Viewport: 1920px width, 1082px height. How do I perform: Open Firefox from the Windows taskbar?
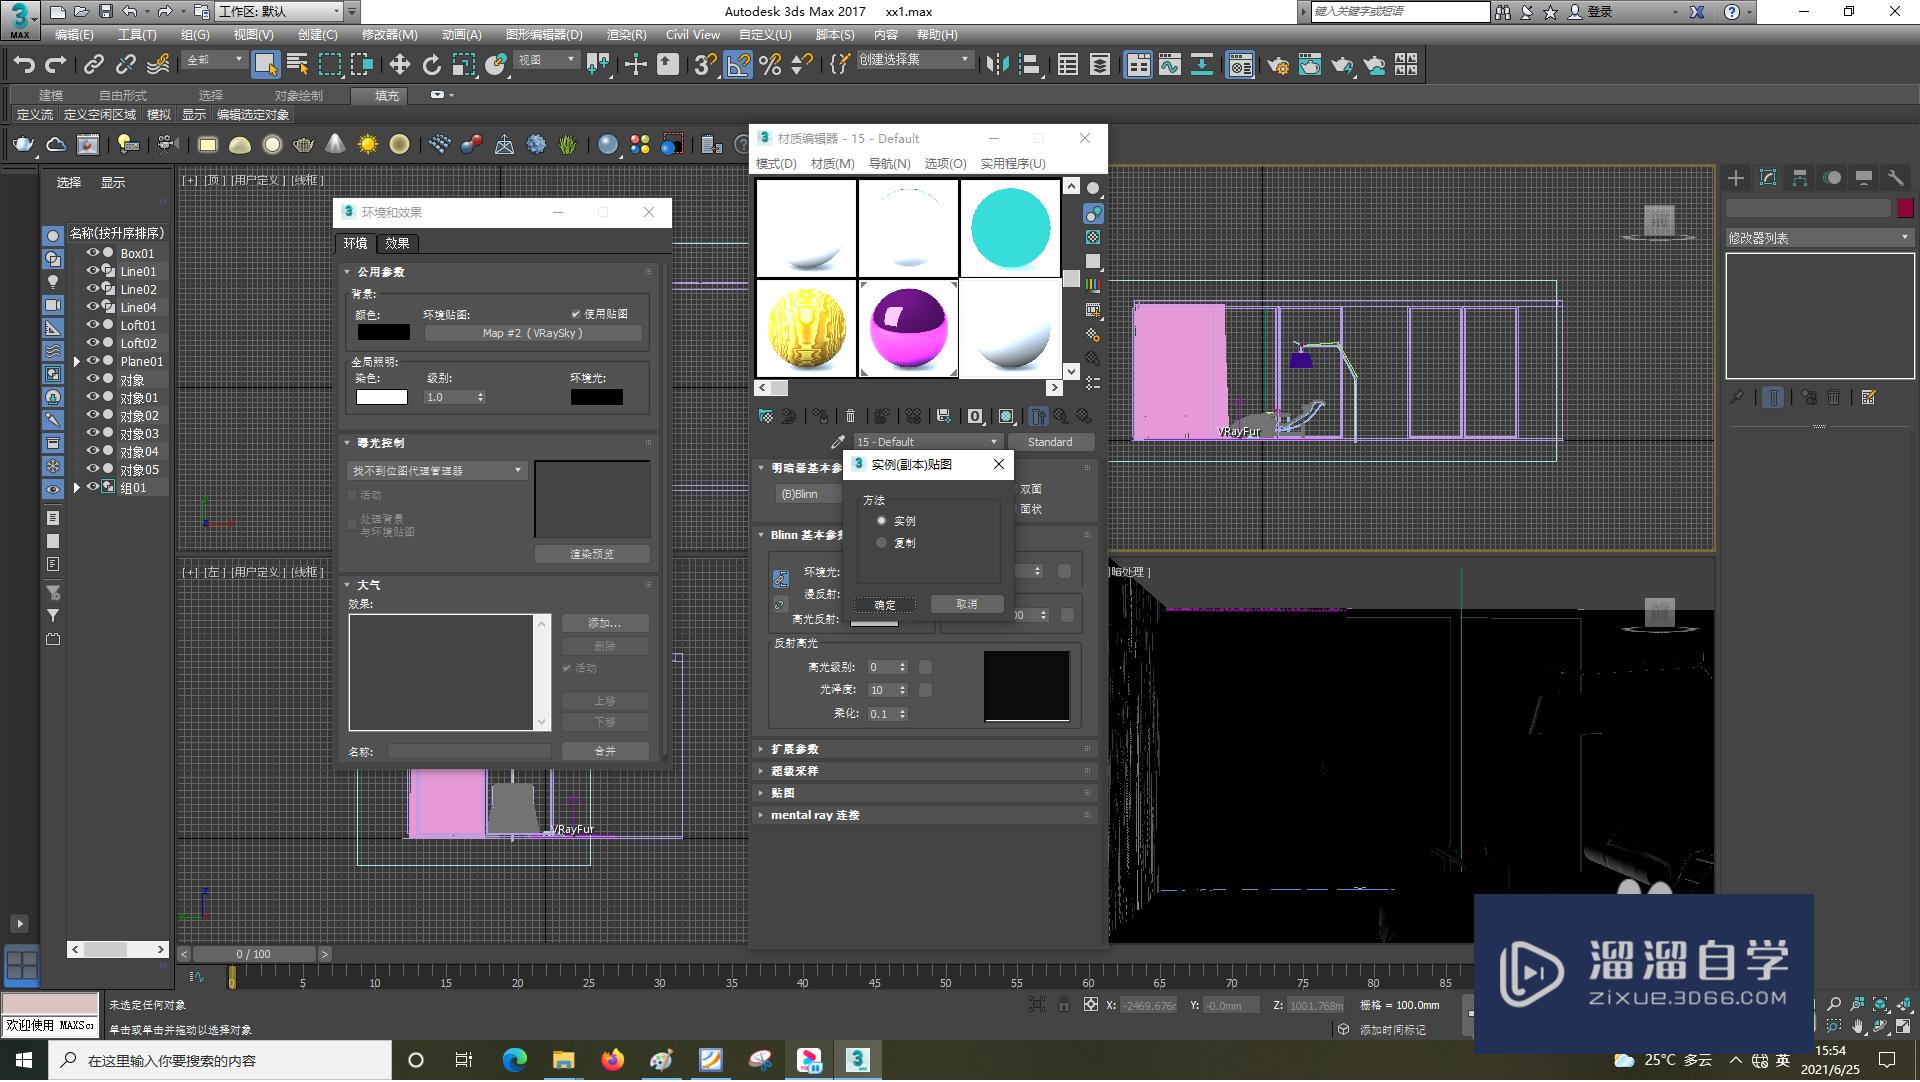612,1060
